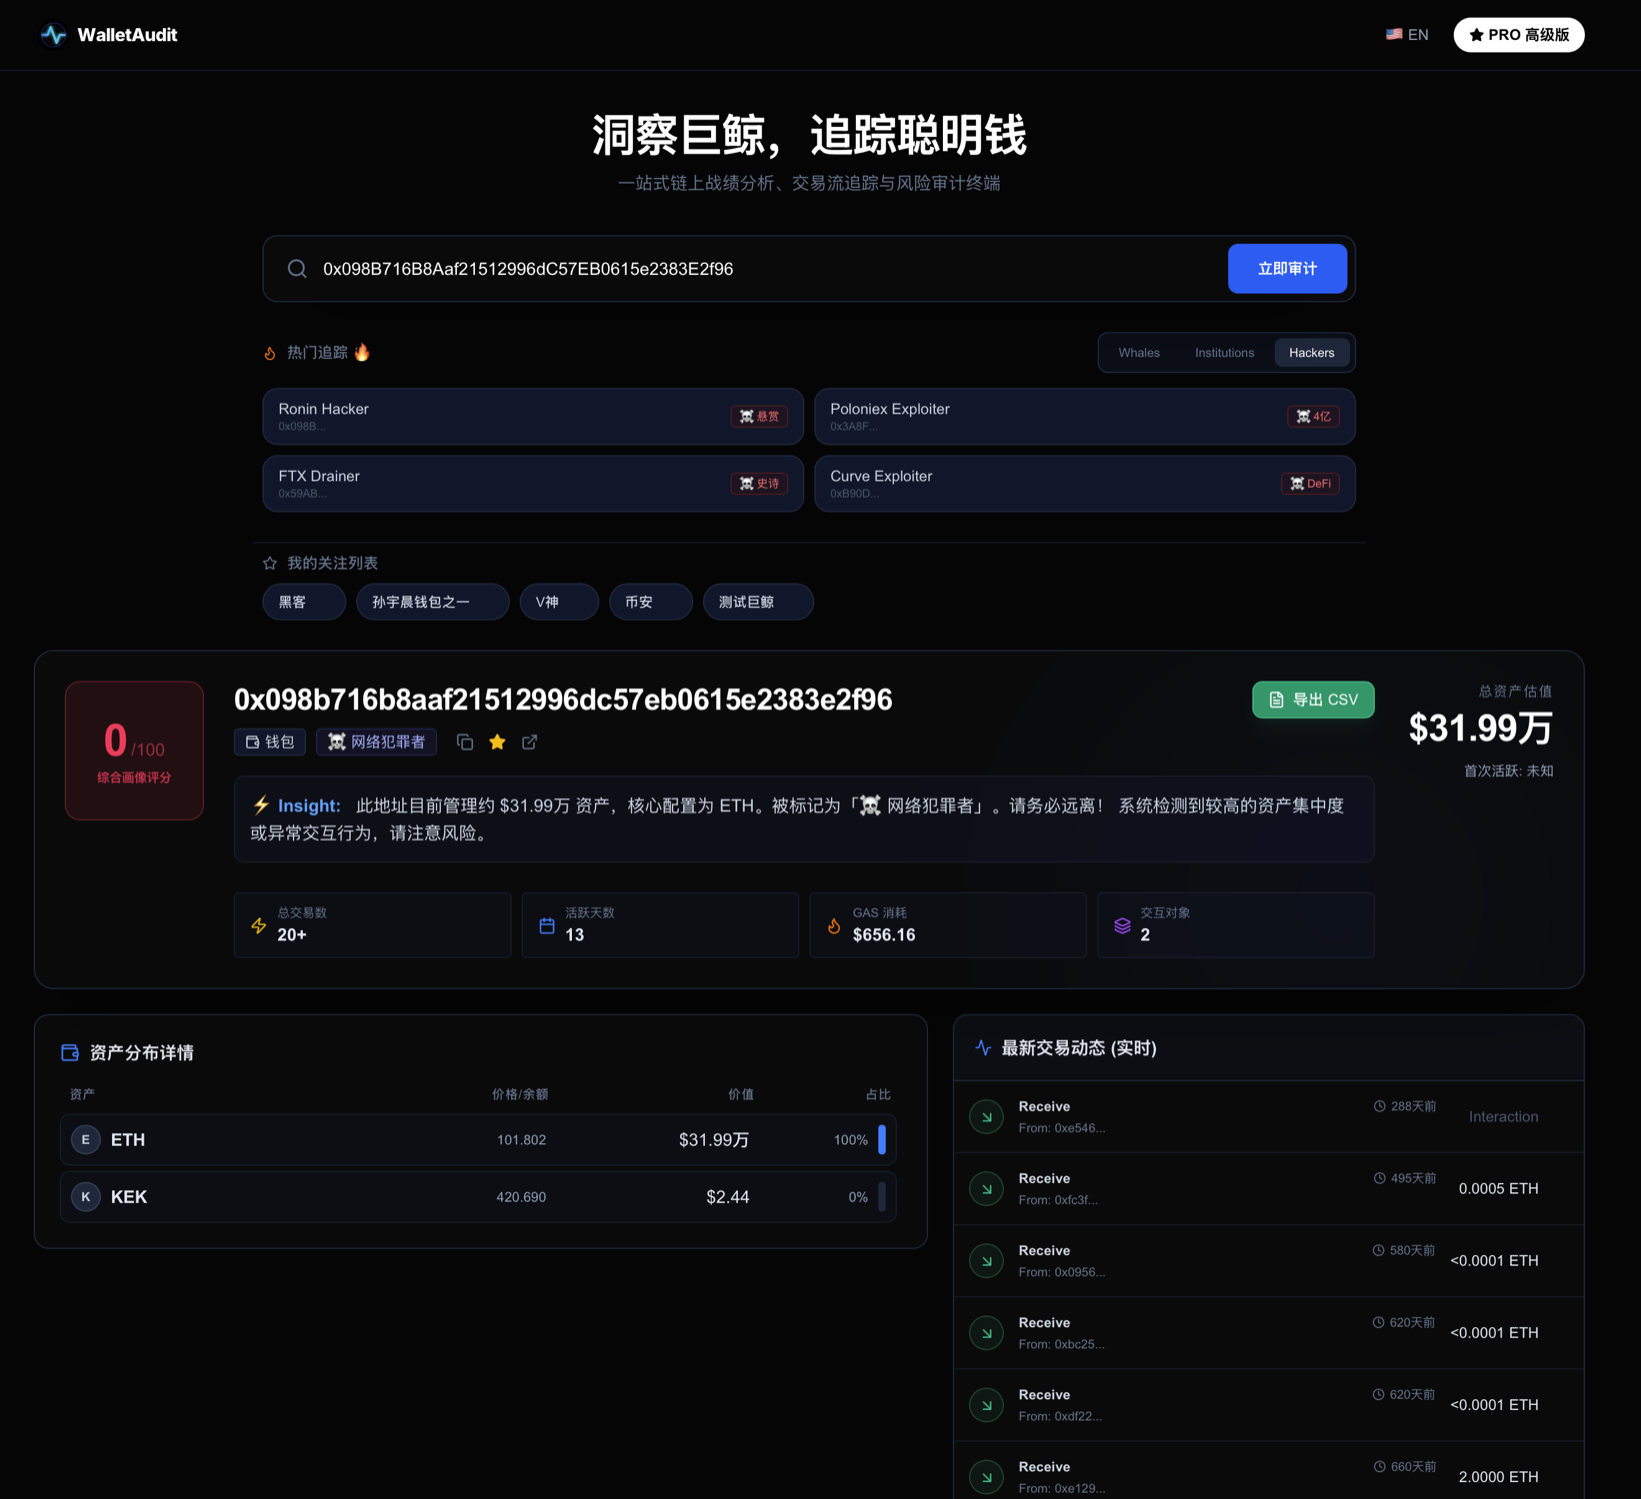The width and height of the screenshot is (1641, 1499).
Task: Click the lightning icon beside 总交易数
Action: point(259,926)
